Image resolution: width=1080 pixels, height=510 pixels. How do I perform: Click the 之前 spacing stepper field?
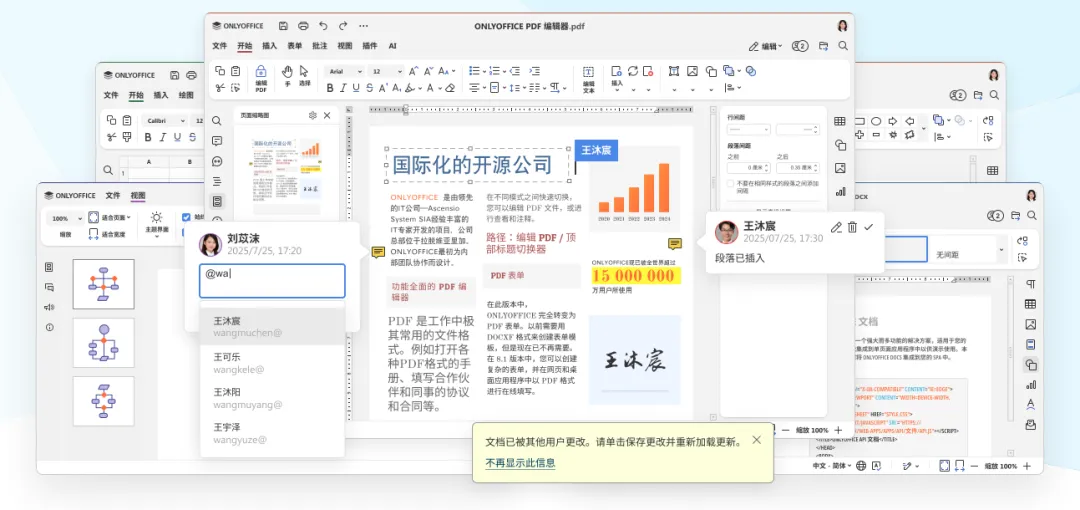tap(749, 168)
